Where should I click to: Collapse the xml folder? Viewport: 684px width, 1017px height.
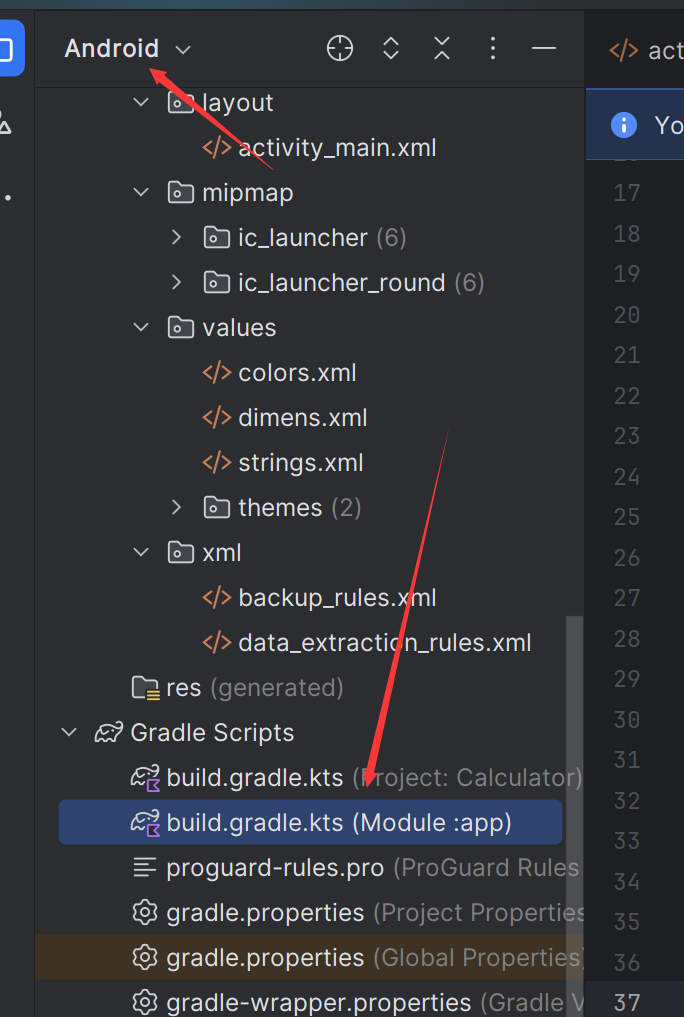pos(141,553)
